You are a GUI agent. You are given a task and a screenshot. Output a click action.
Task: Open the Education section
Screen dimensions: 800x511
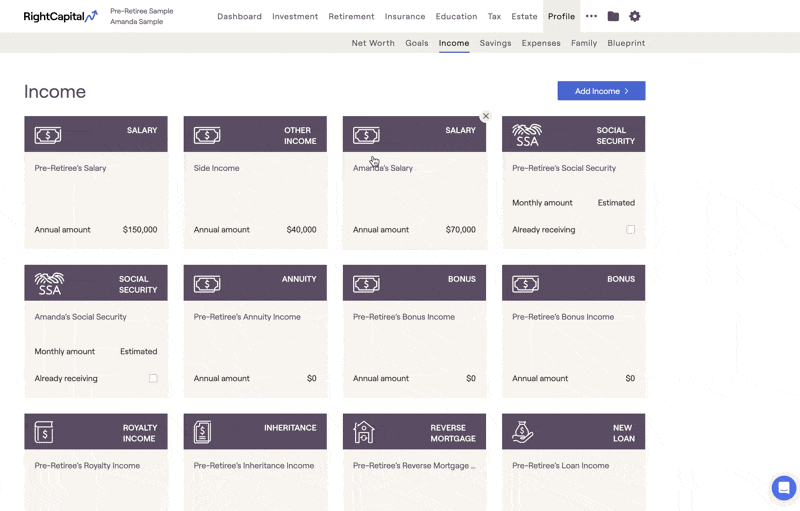click(x=457, y=16)
